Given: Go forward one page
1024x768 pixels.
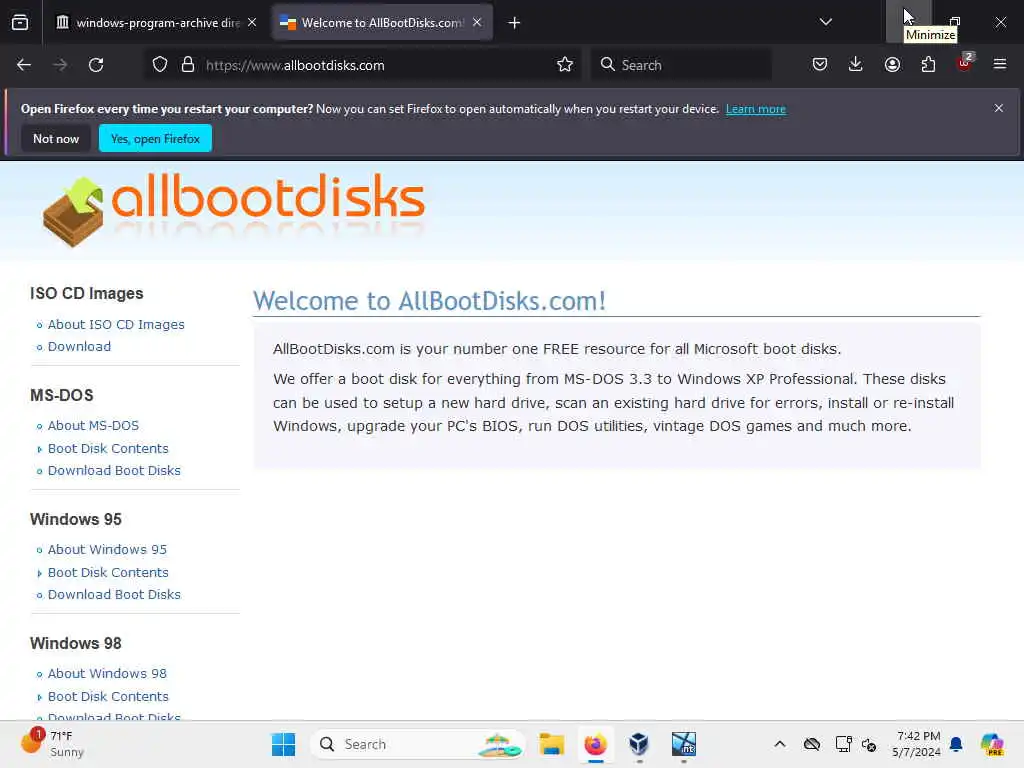Looking at the screenshot, I should point(60,65).
